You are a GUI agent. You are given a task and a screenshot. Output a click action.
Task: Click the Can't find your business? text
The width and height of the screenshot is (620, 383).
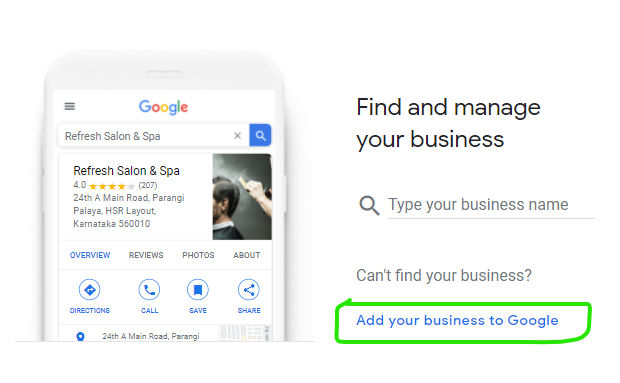coord(444,275)
